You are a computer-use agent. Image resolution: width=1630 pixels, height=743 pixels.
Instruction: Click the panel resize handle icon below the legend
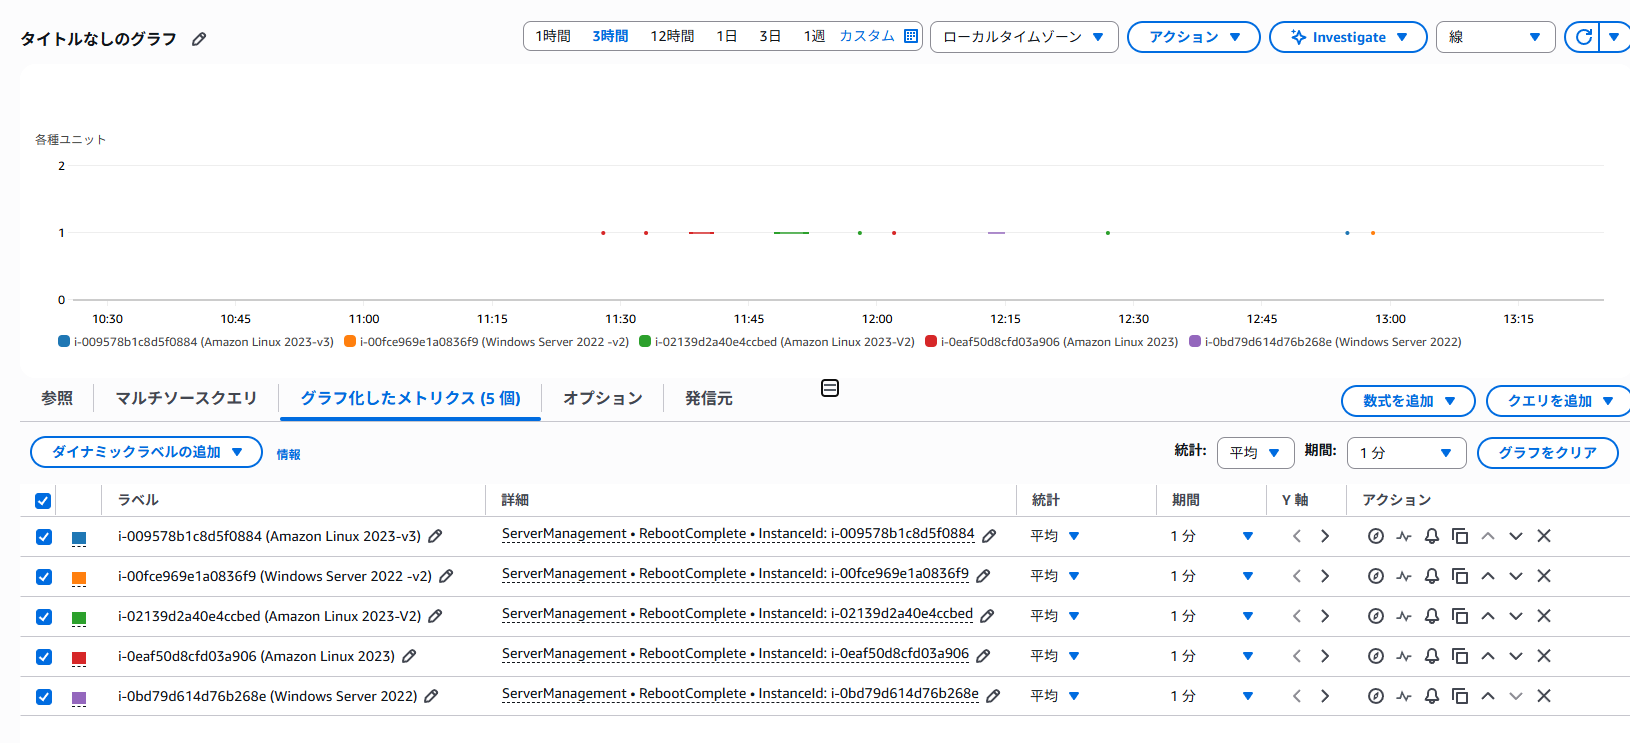coord(830,388)
